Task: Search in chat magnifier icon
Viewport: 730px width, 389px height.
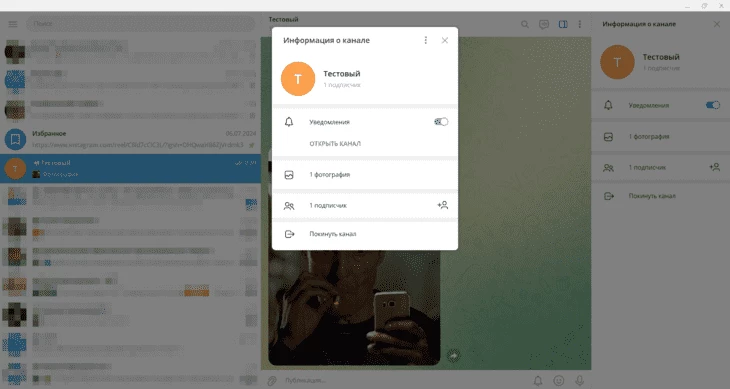Action: (525, 24)
